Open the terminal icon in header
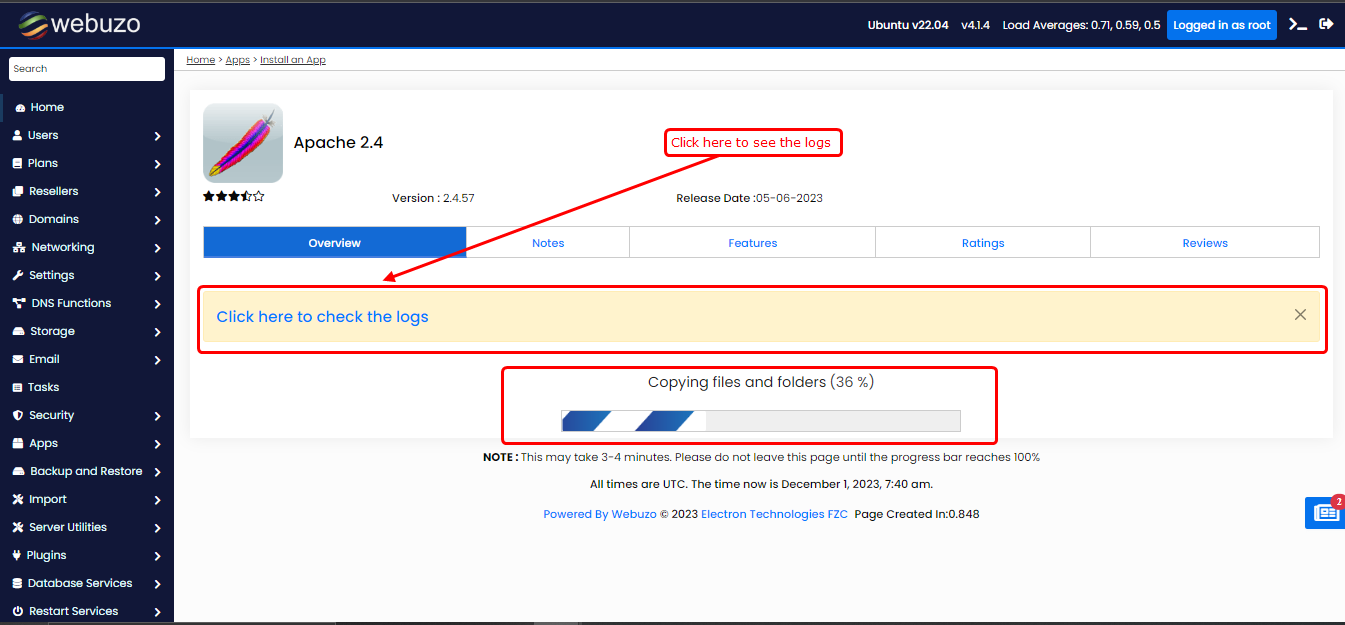 coord(1297,25)
